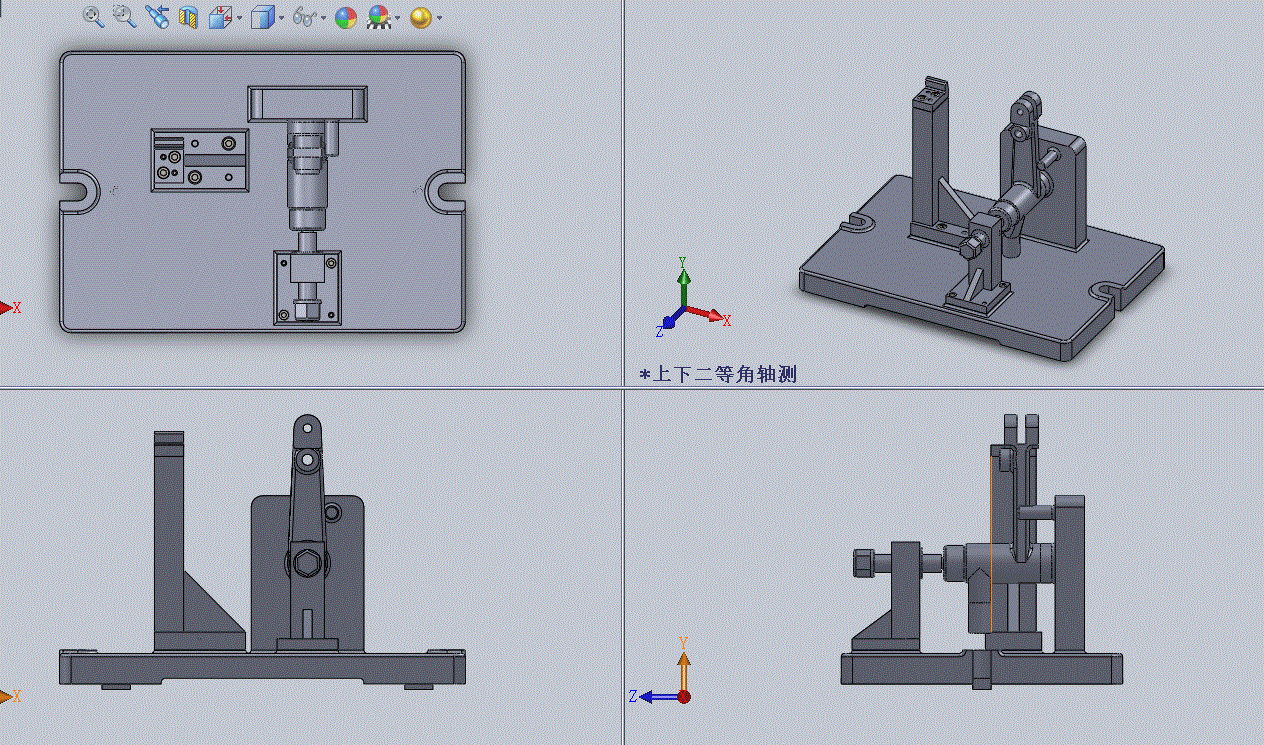Click the Hide/Show Items glasses icon
The image size is (1264, 745).
coord(305,17)
